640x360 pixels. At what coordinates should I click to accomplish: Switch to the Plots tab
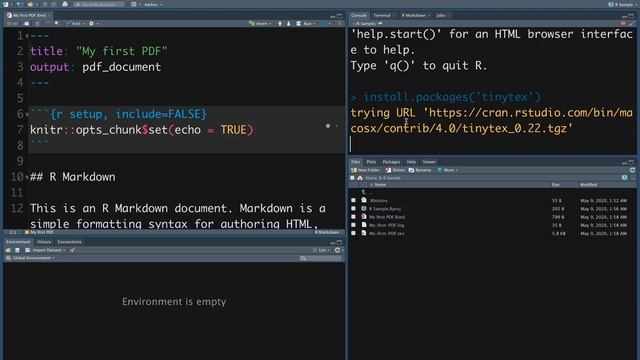pyautogui.click(x=371, y=162)
